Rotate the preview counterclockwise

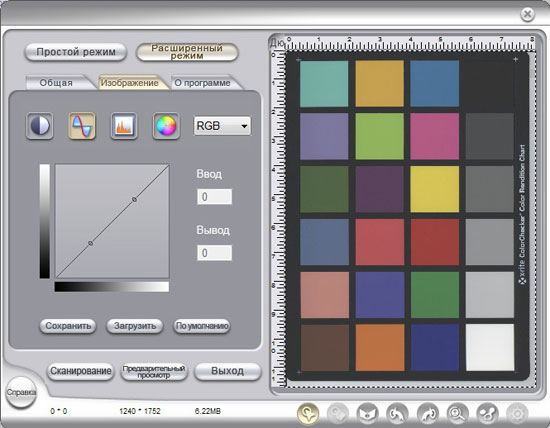397,414
